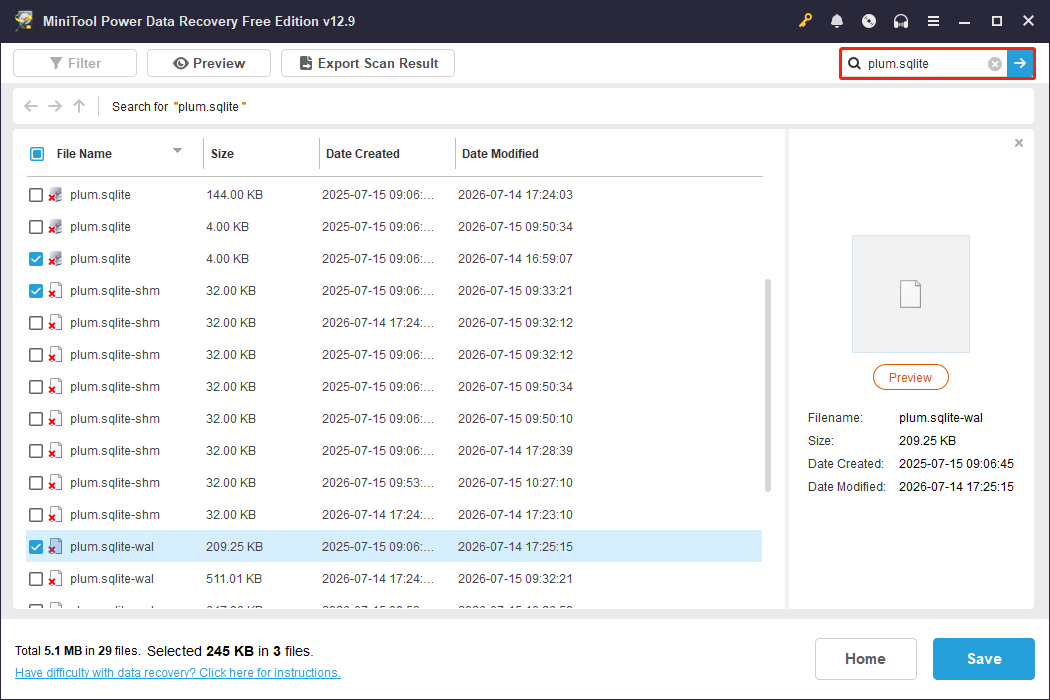1050x700 pixels.
Task: Click the magnifier icon in search box
Action: (x=854, y=64)
